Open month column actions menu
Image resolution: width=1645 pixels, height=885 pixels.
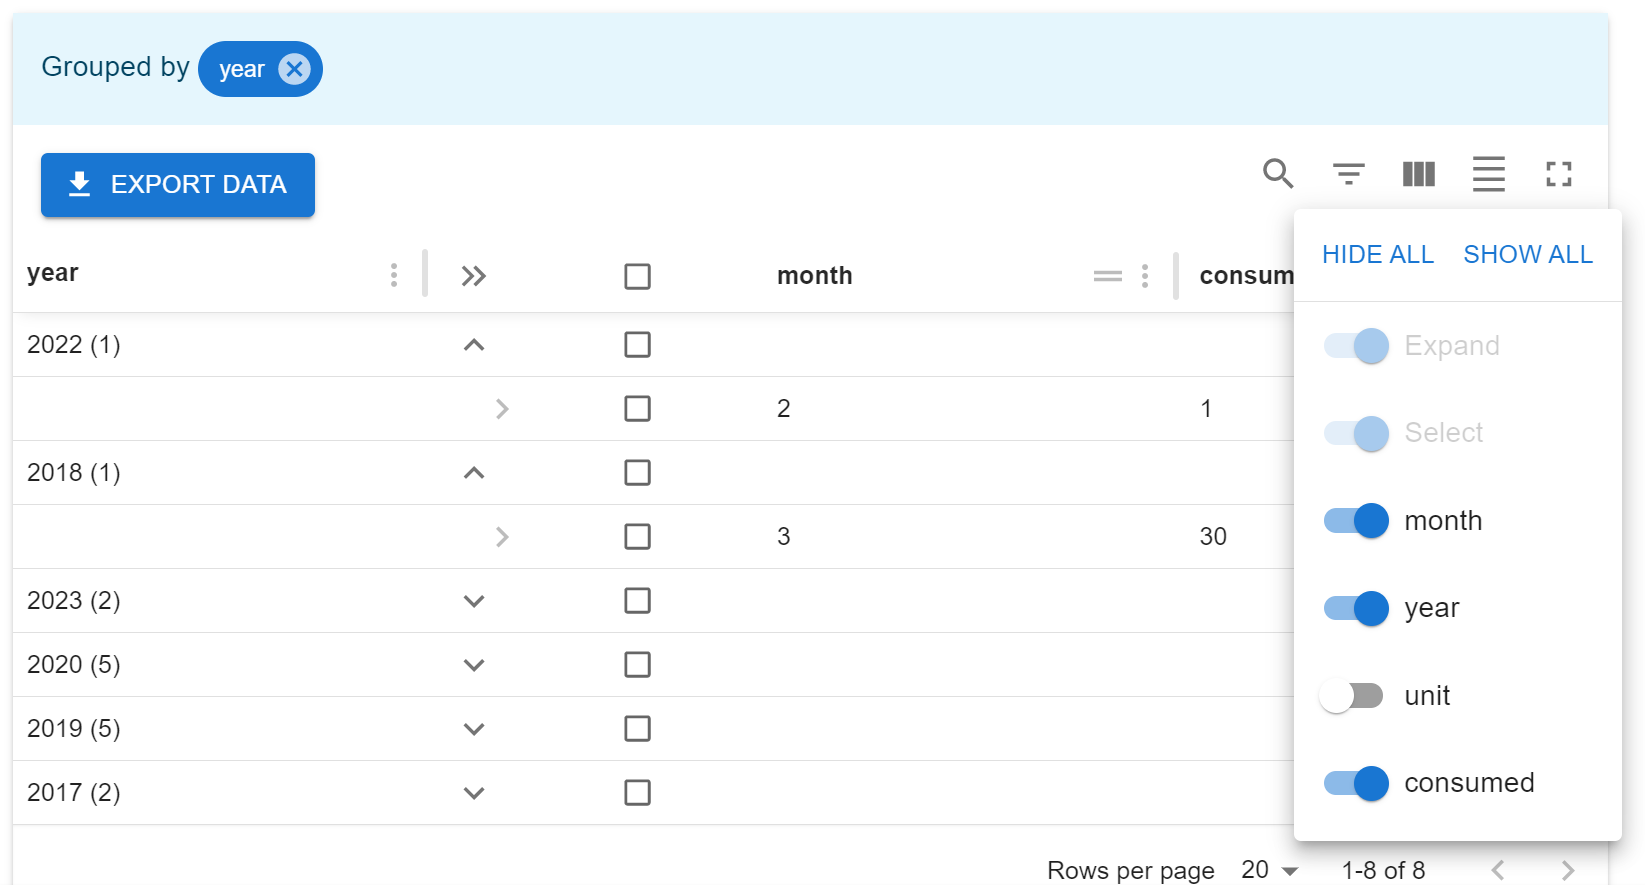(1145, 276)
